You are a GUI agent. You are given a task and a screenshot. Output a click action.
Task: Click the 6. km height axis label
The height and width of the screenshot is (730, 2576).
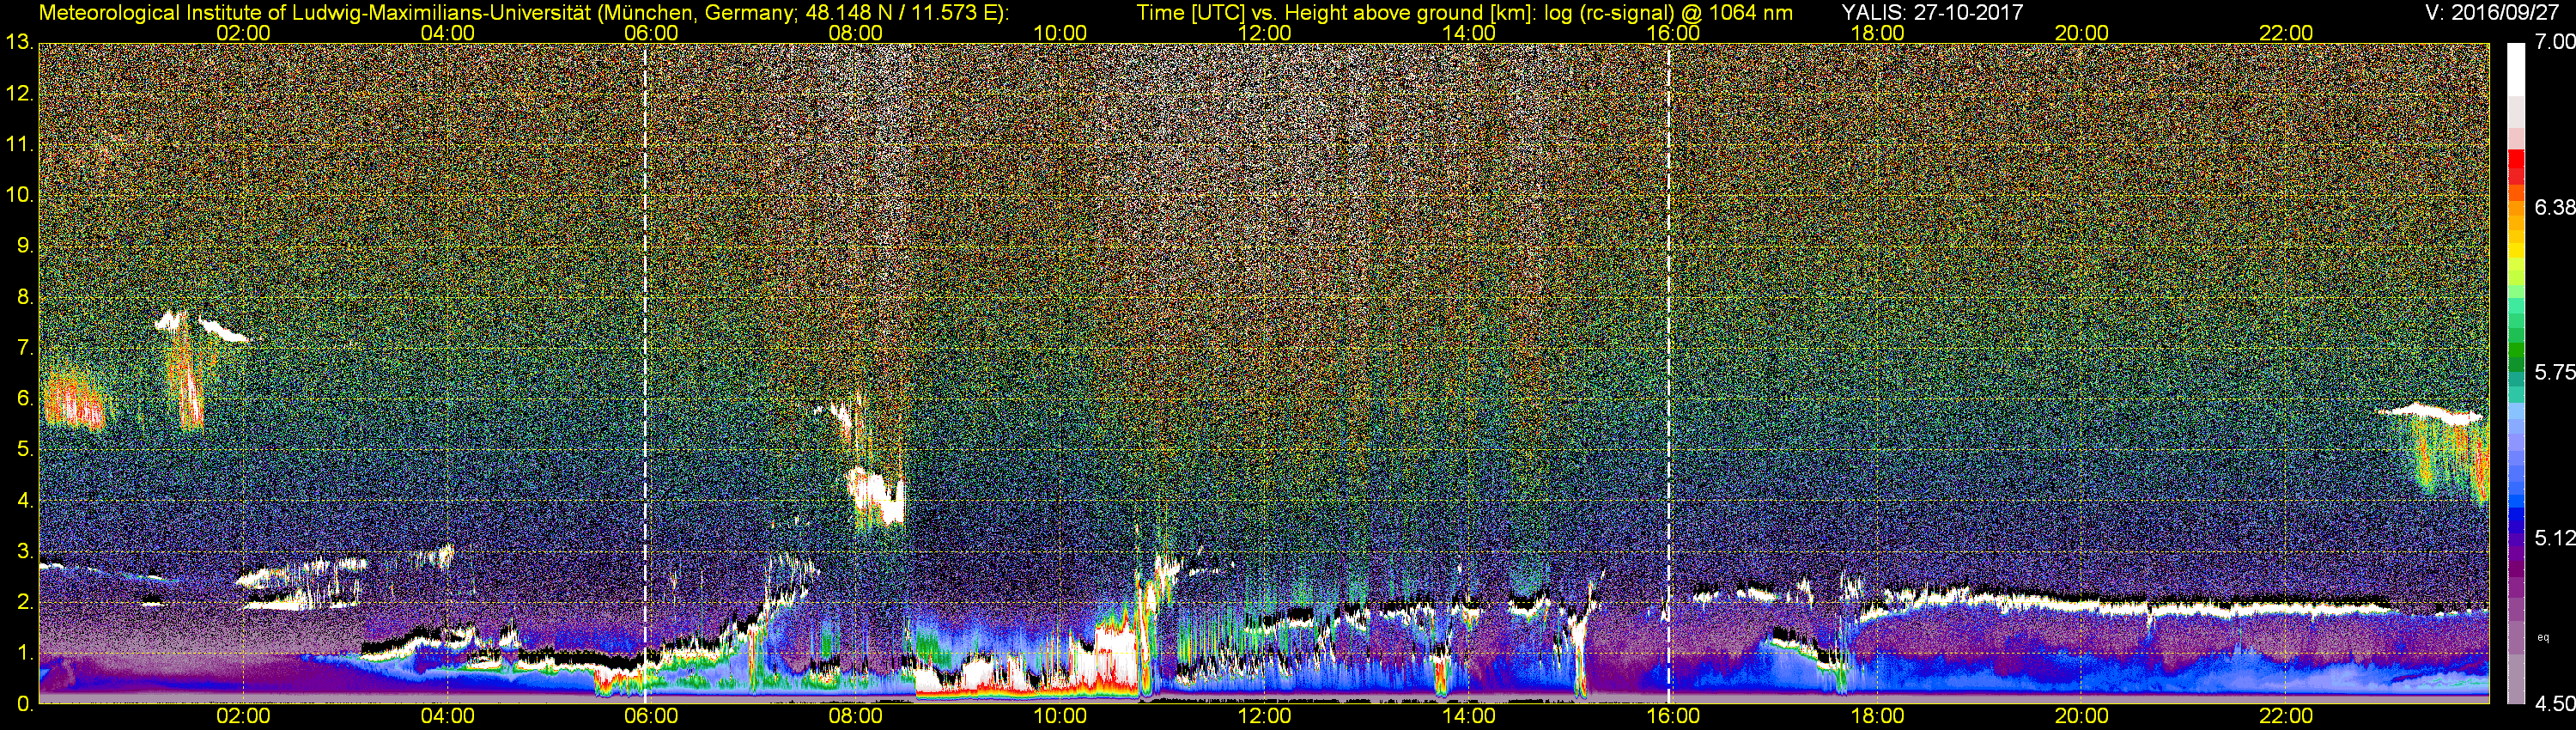tap(25, 399)
